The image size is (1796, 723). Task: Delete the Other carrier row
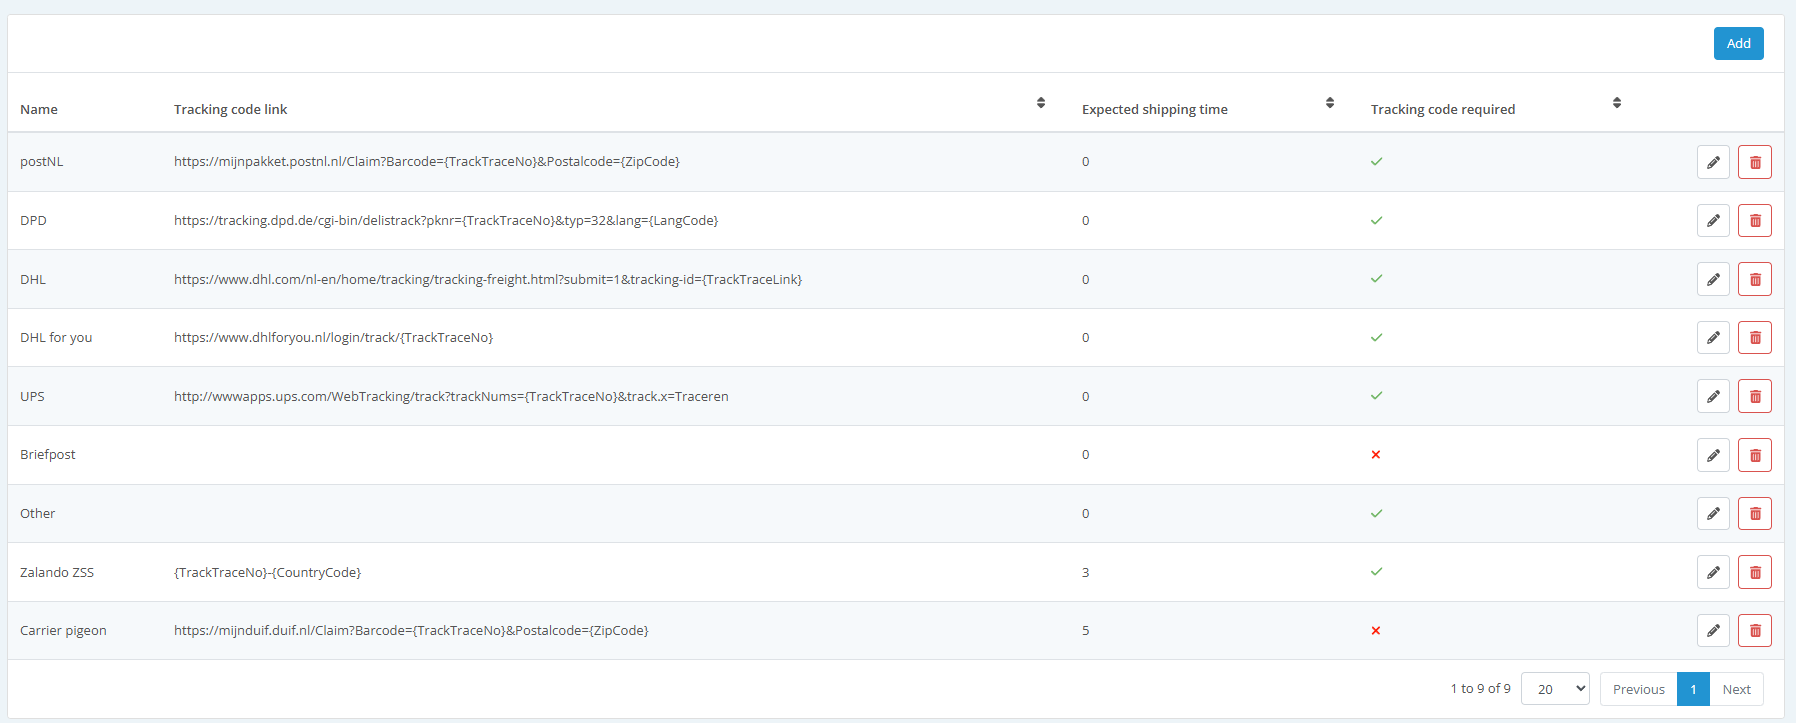click(1755, 513)
